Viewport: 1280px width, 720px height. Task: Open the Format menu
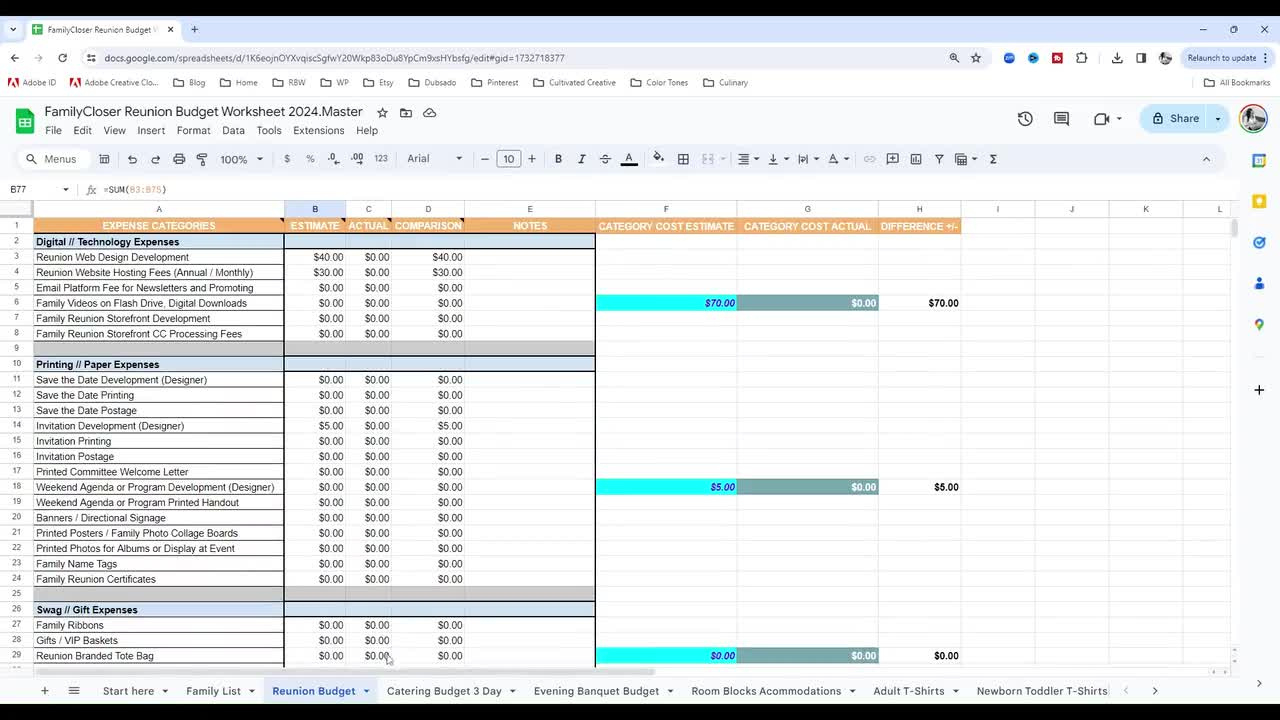(193, 130)
